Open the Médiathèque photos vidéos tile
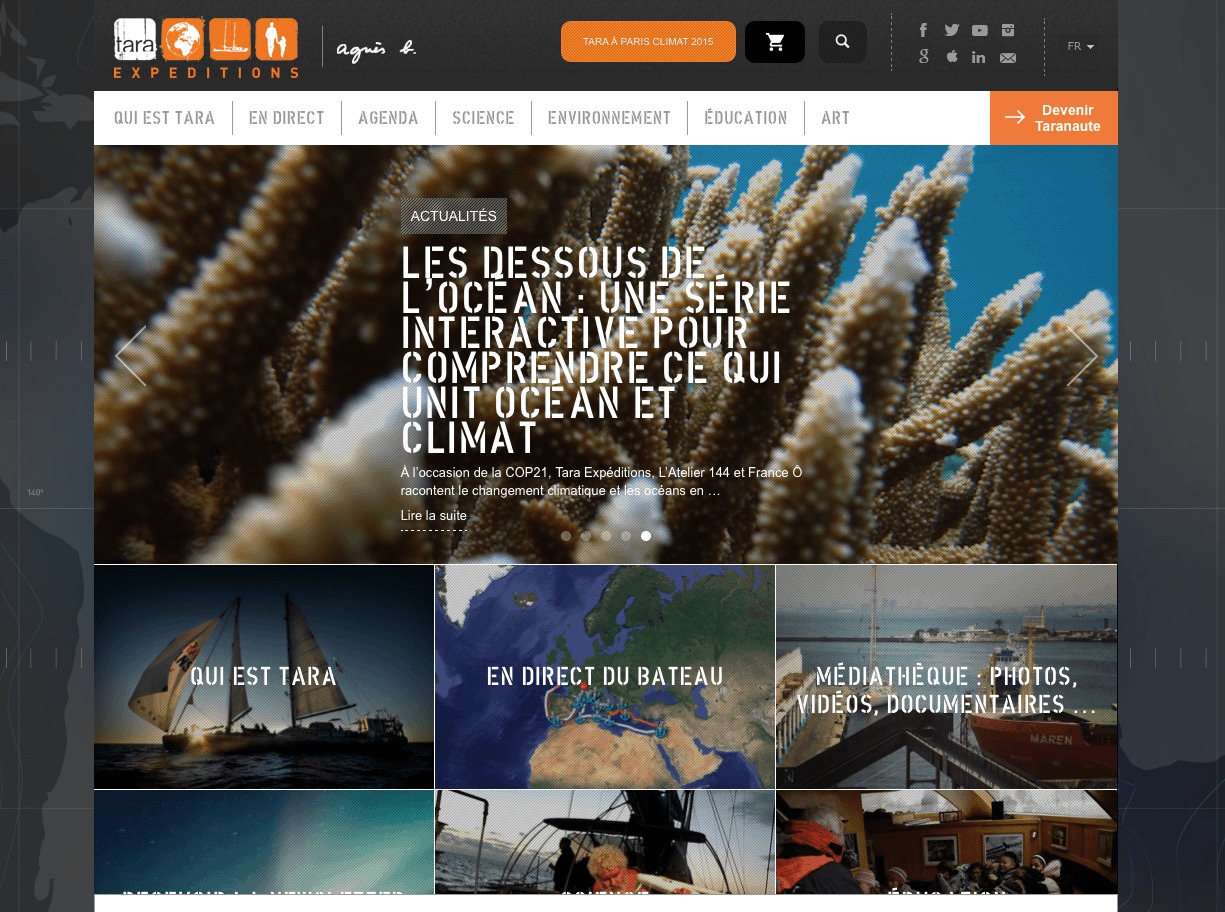Screen dimensions: 1225x912 click(x=946, y=677)
